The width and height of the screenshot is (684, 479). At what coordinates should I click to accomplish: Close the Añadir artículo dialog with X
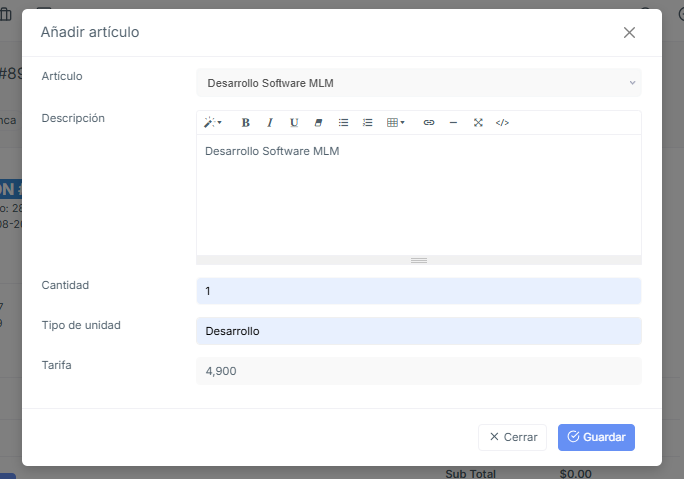(x=629, y=32)
